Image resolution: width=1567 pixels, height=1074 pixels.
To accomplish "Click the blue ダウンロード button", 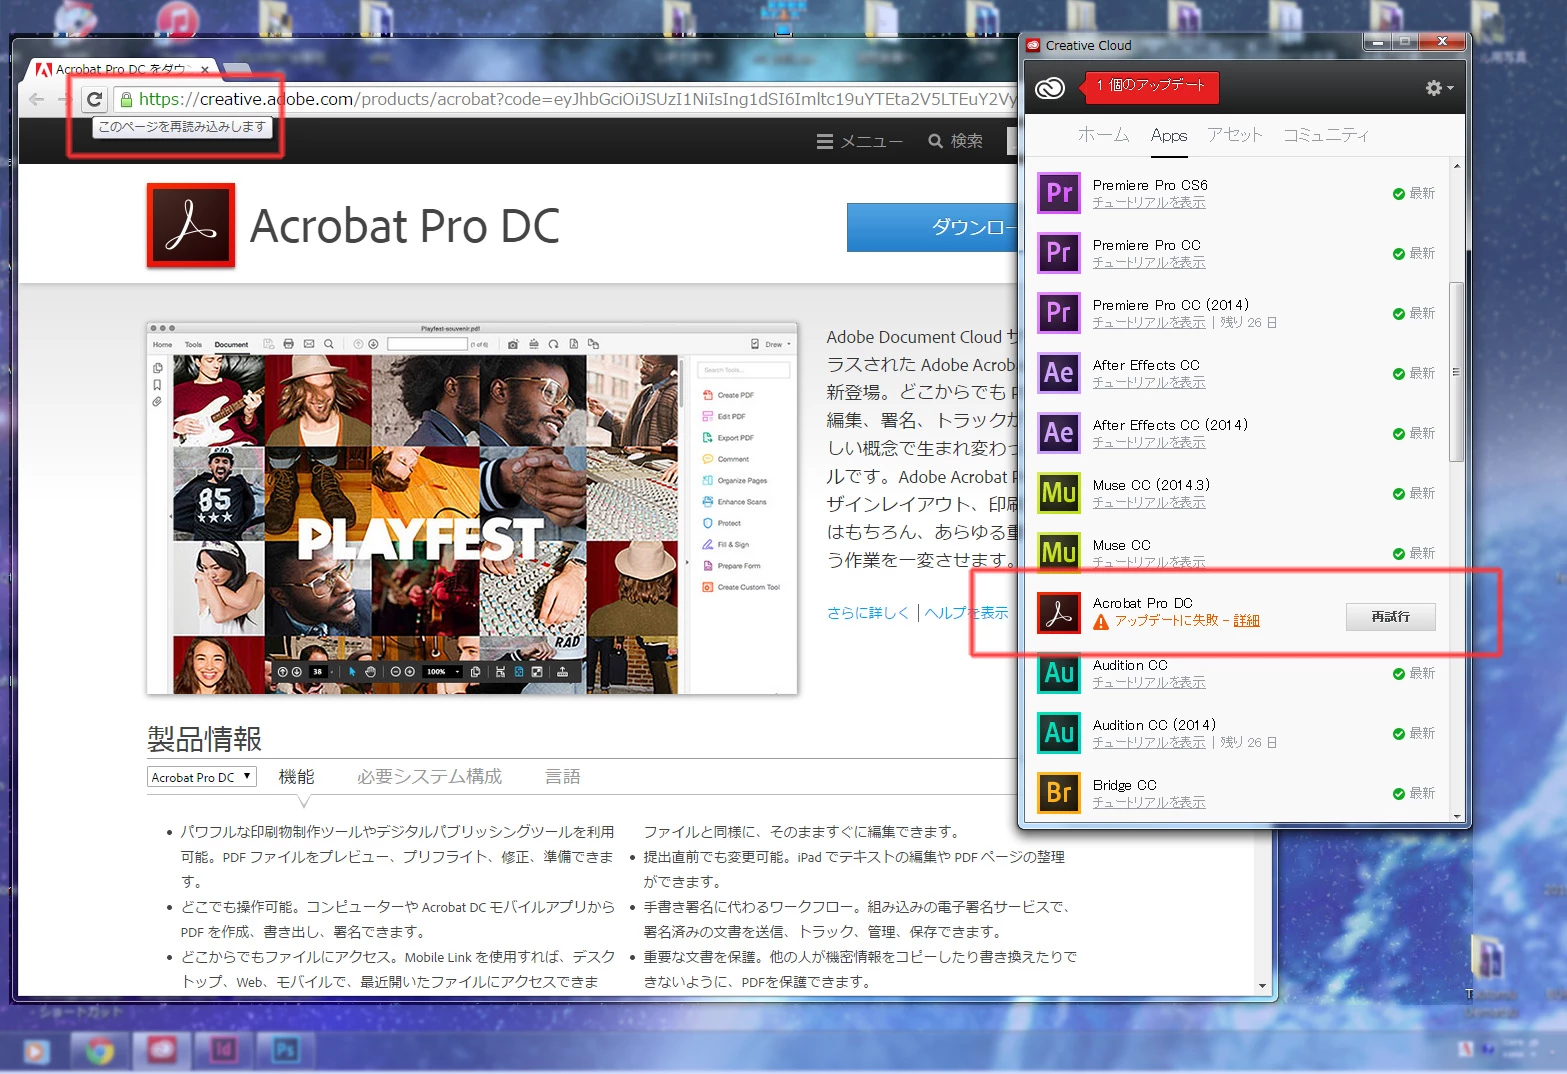I will pyautogui.click(x=932, y=227).
